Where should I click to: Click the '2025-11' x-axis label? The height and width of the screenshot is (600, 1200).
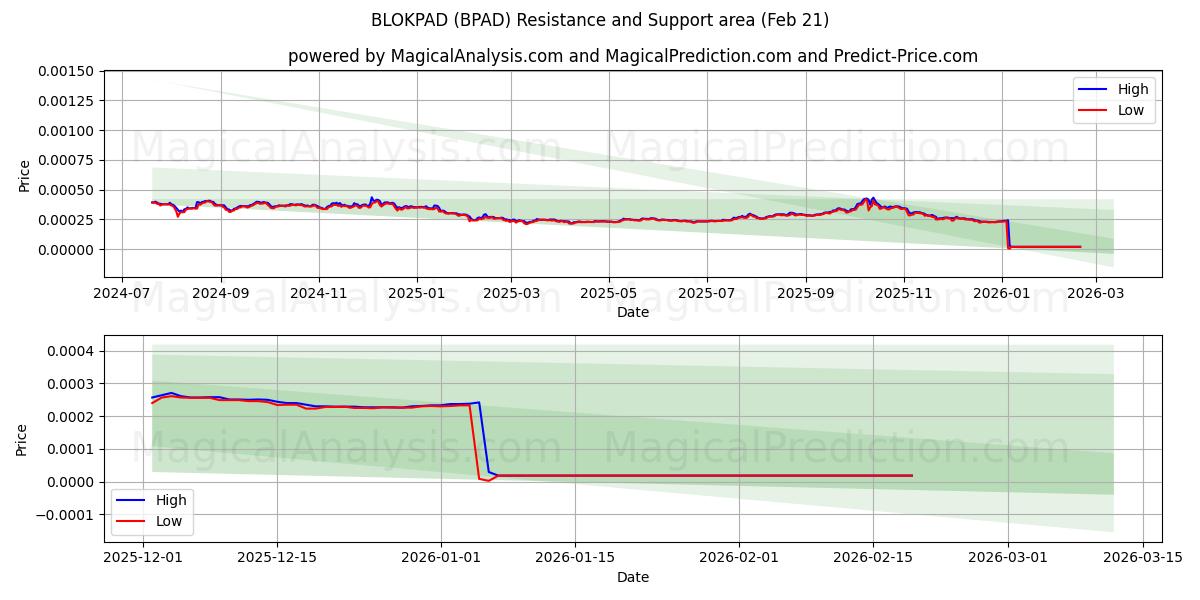click(904, 294)
